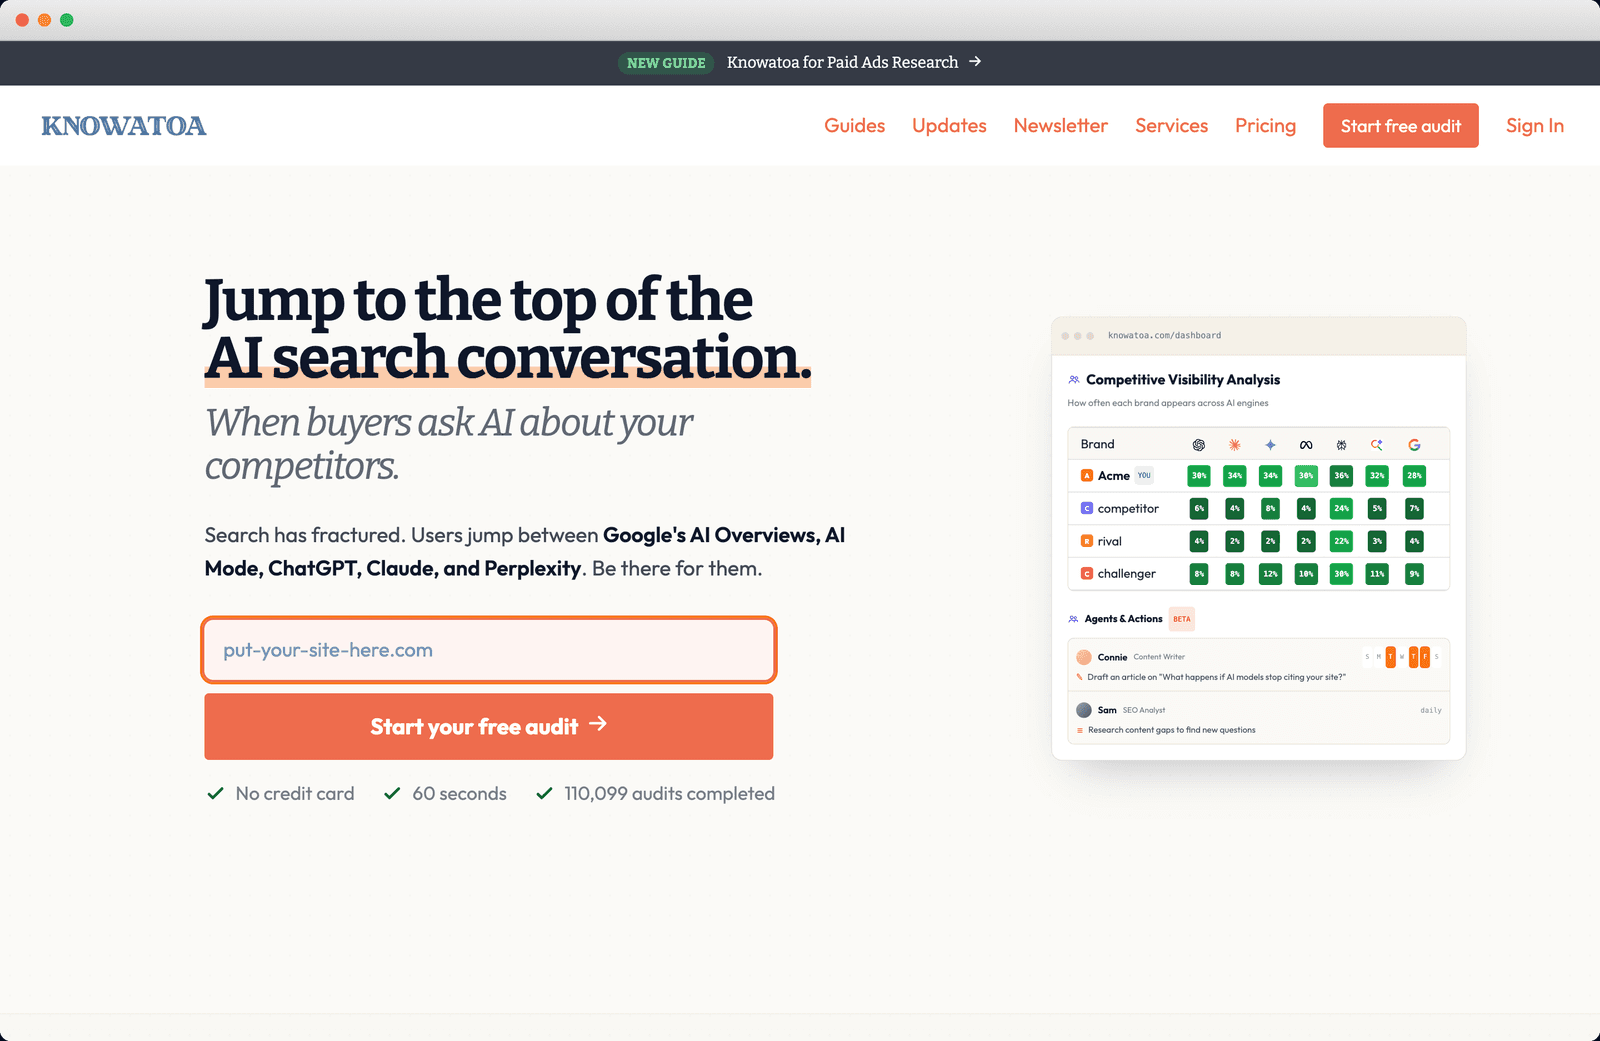Click the people icon beside Competitive Visibility Analysis
Viewport: 1600px width, 1041px height.
(x=1074, y=380)
